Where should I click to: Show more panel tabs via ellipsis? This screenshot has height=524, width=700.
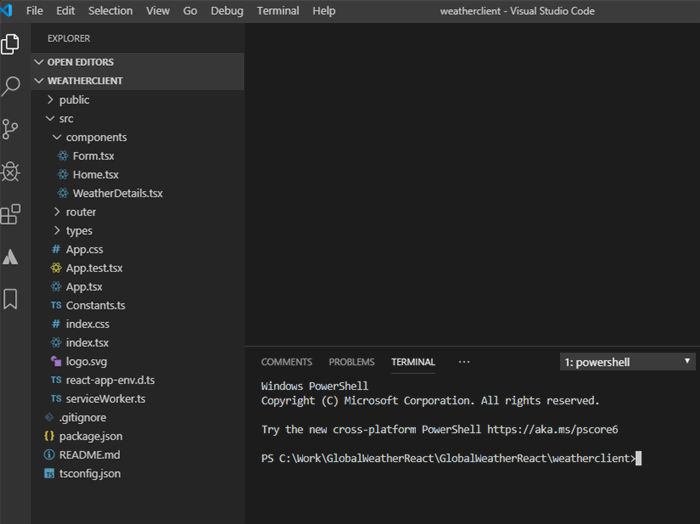point(464,362)
